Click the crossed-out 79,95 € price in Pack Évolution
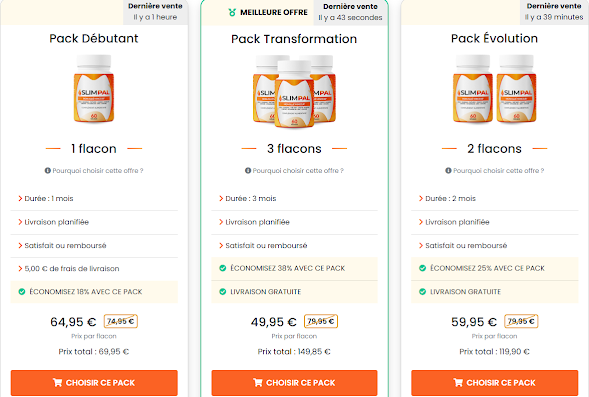The width and height of the screenshot is (589, 397). click(521, 321)
